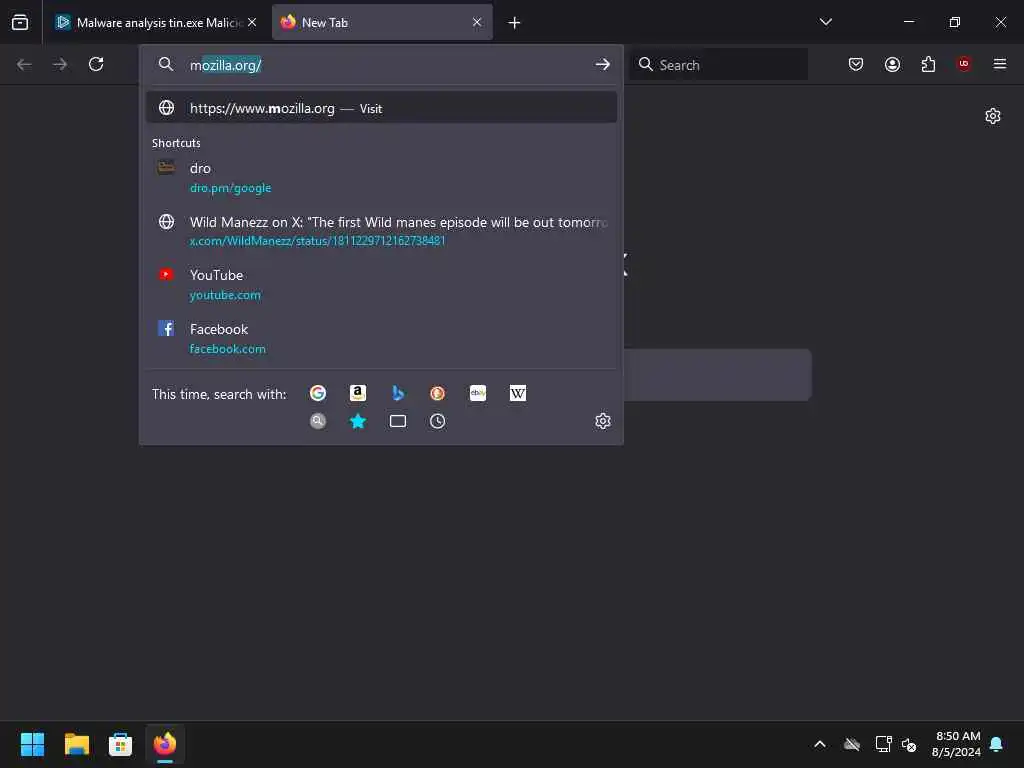This screenshot has height=768, width=1024.
Task: Open the Firefox View icon
Action: (20, 22)
